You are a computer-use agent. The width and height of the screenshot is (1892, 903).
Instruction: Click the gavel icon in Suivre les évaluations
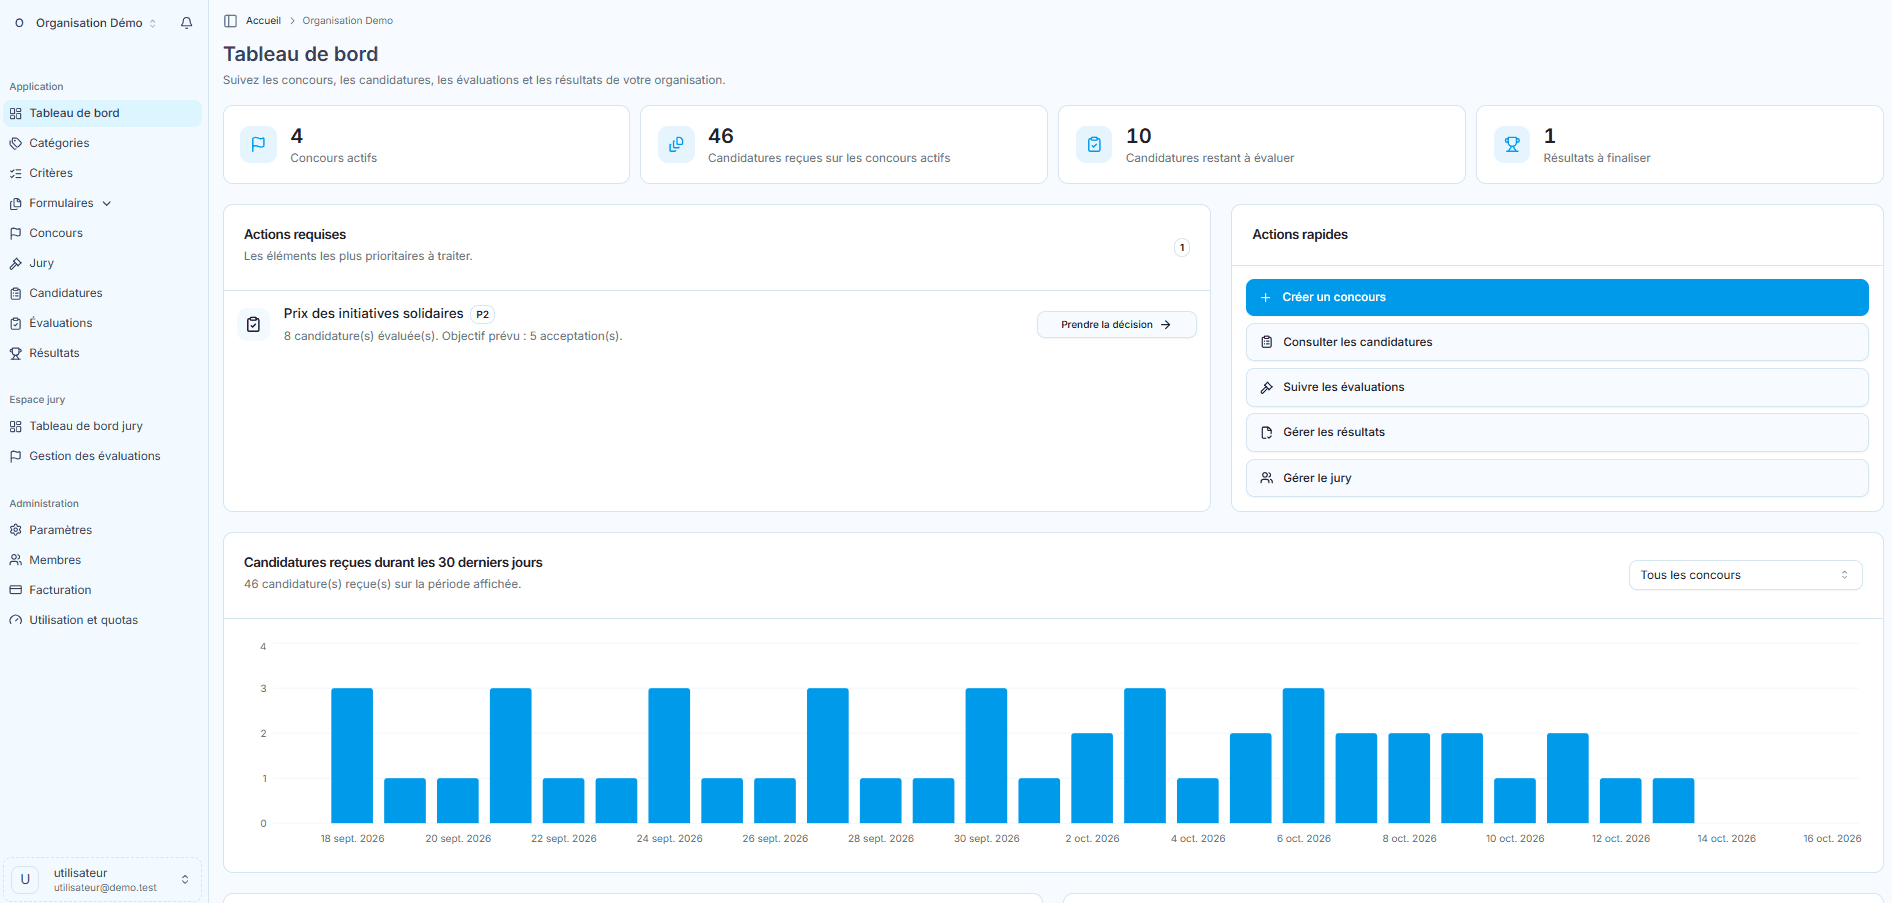pos(1267,387)
